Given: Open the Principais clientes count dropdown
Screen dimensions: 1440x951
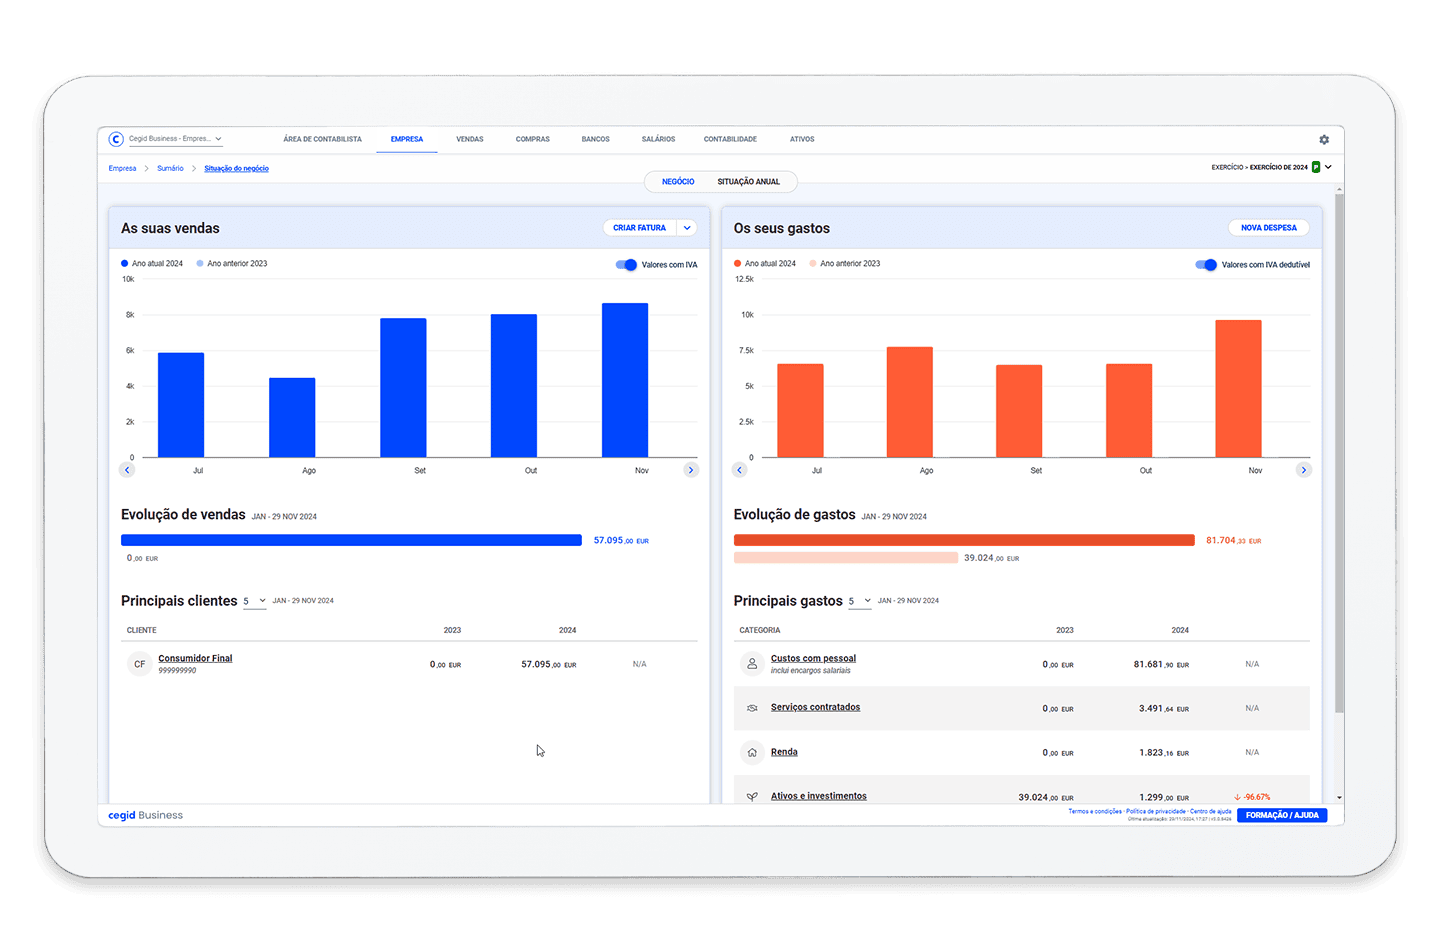Looking at the screenshot, I should coord(255,601).
